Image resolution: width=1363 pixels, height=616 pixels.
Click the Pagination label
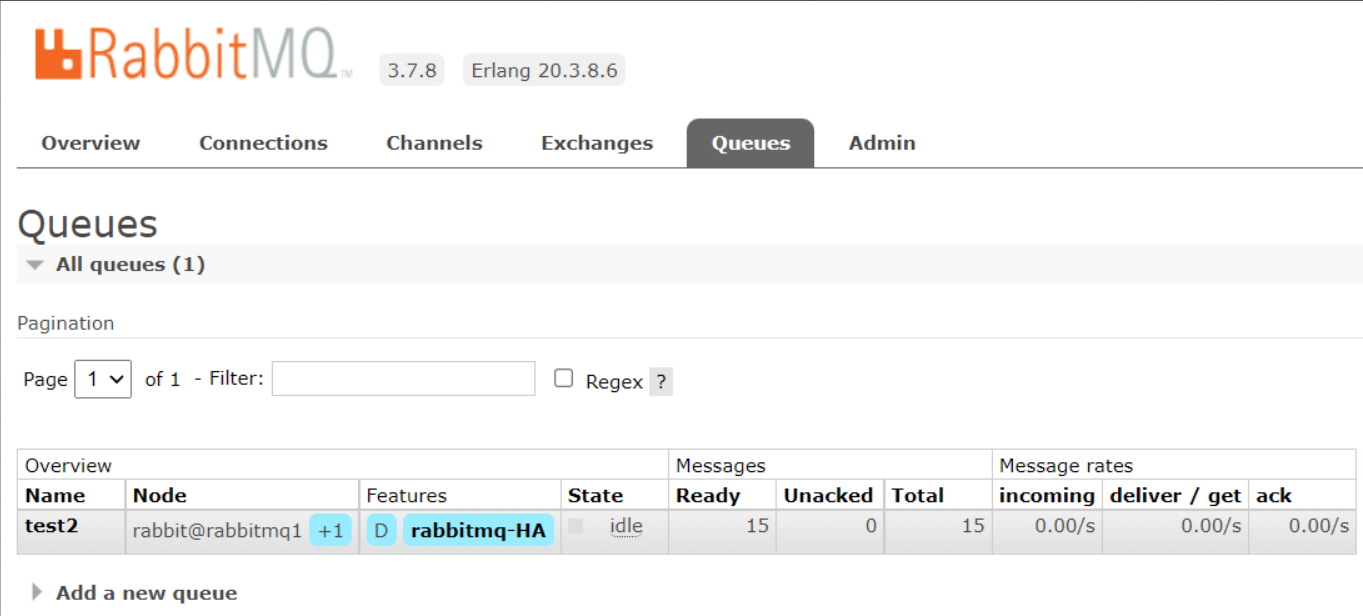tap(65, 323)
